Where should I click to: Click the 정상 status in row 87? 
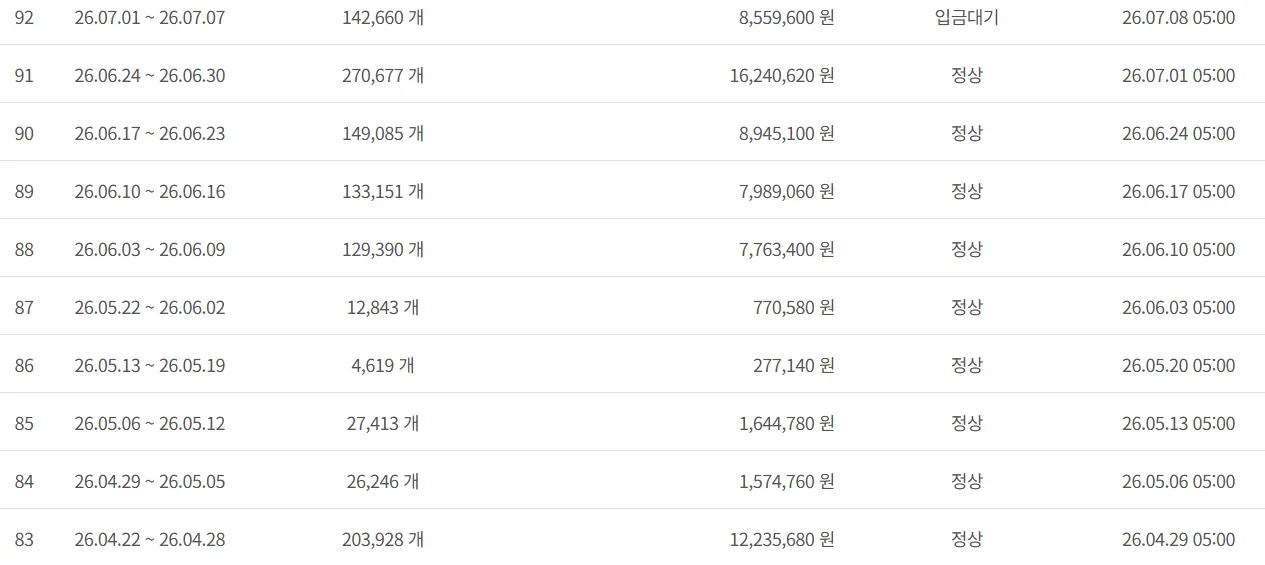pyautogui.click(x=966, y=307)
